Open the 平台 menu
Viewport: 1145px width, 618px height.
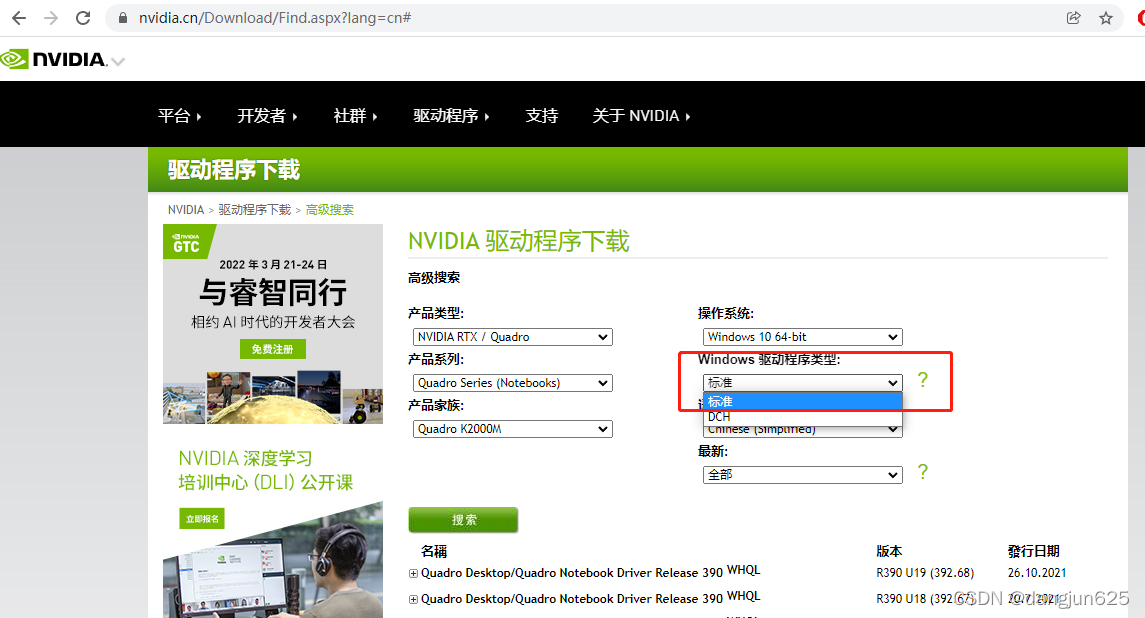[179, 115]
